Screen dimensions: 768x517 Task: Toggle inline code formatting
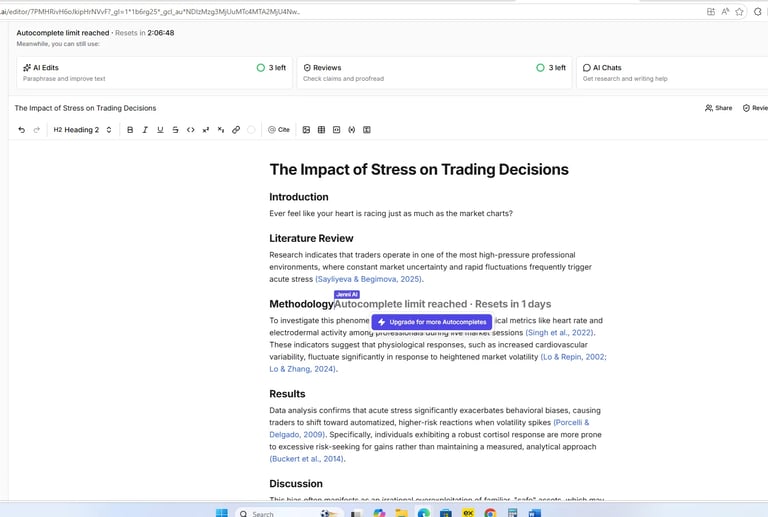pyautogui.click(x=191, y=130)
